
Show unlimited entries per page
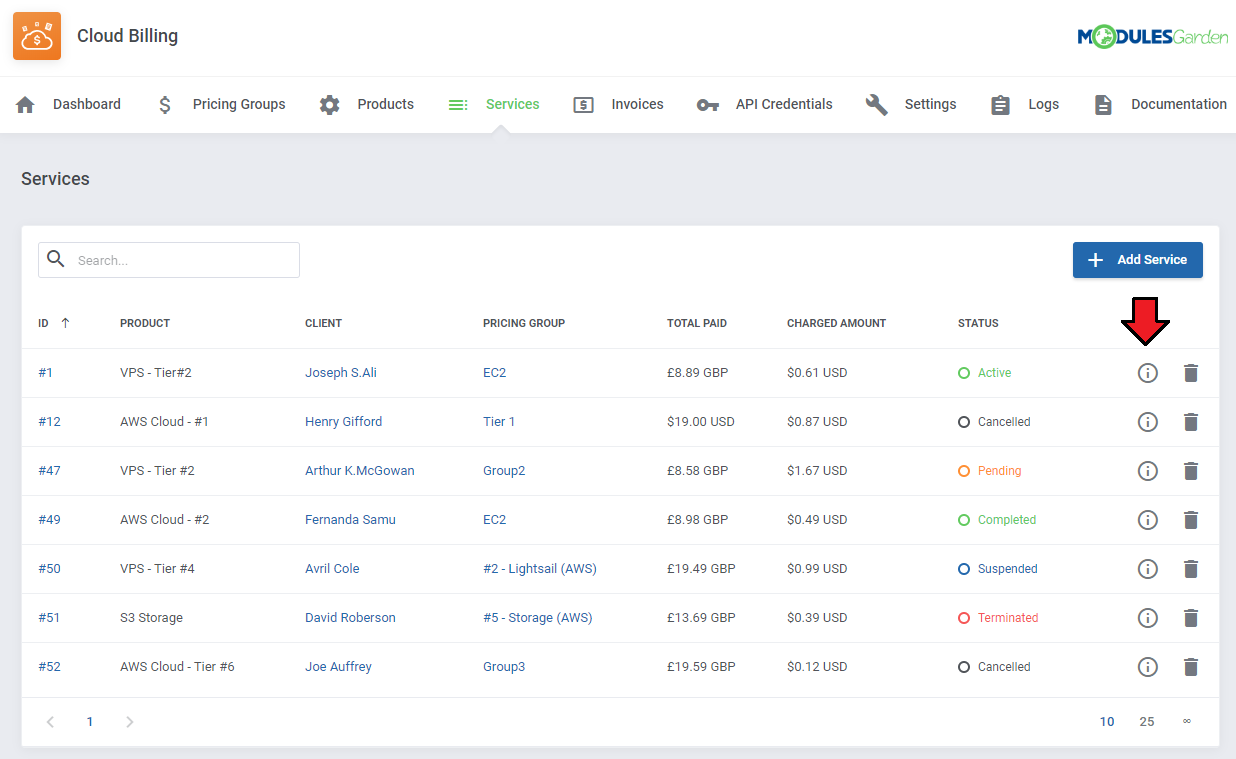[1187, 722]
